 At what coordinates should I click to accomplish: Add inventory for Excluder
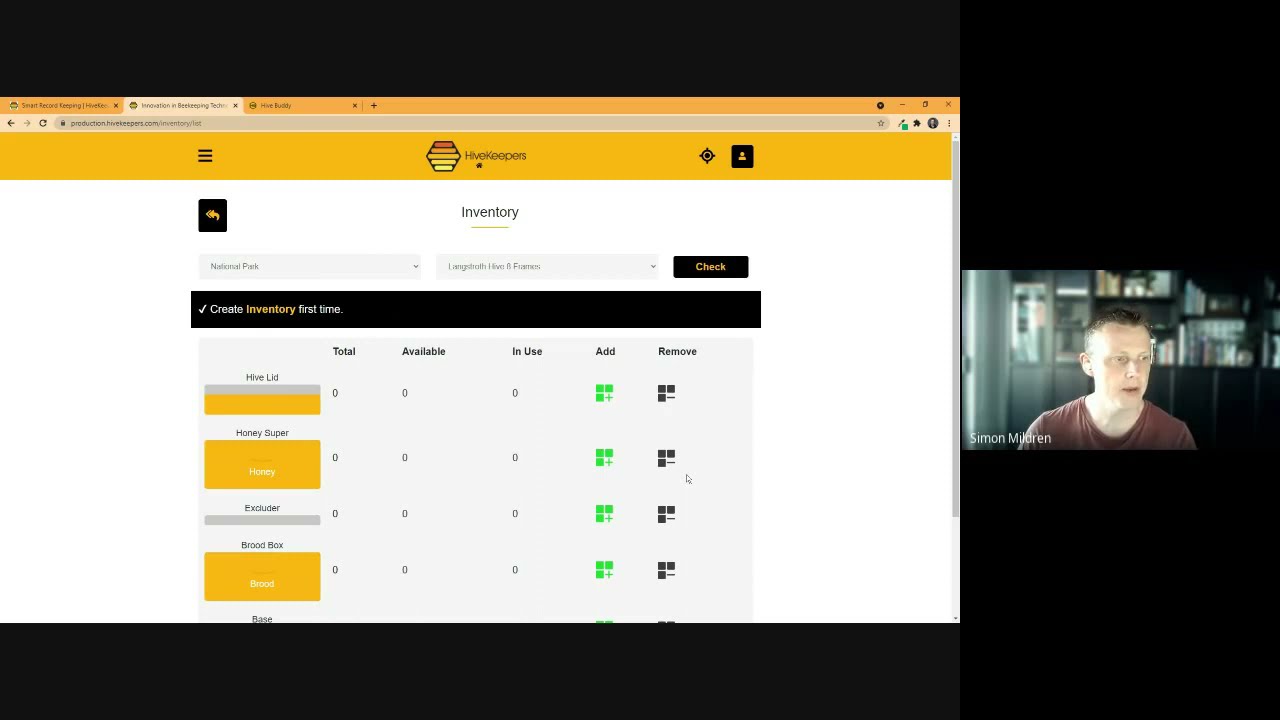(x=604, y=513)
